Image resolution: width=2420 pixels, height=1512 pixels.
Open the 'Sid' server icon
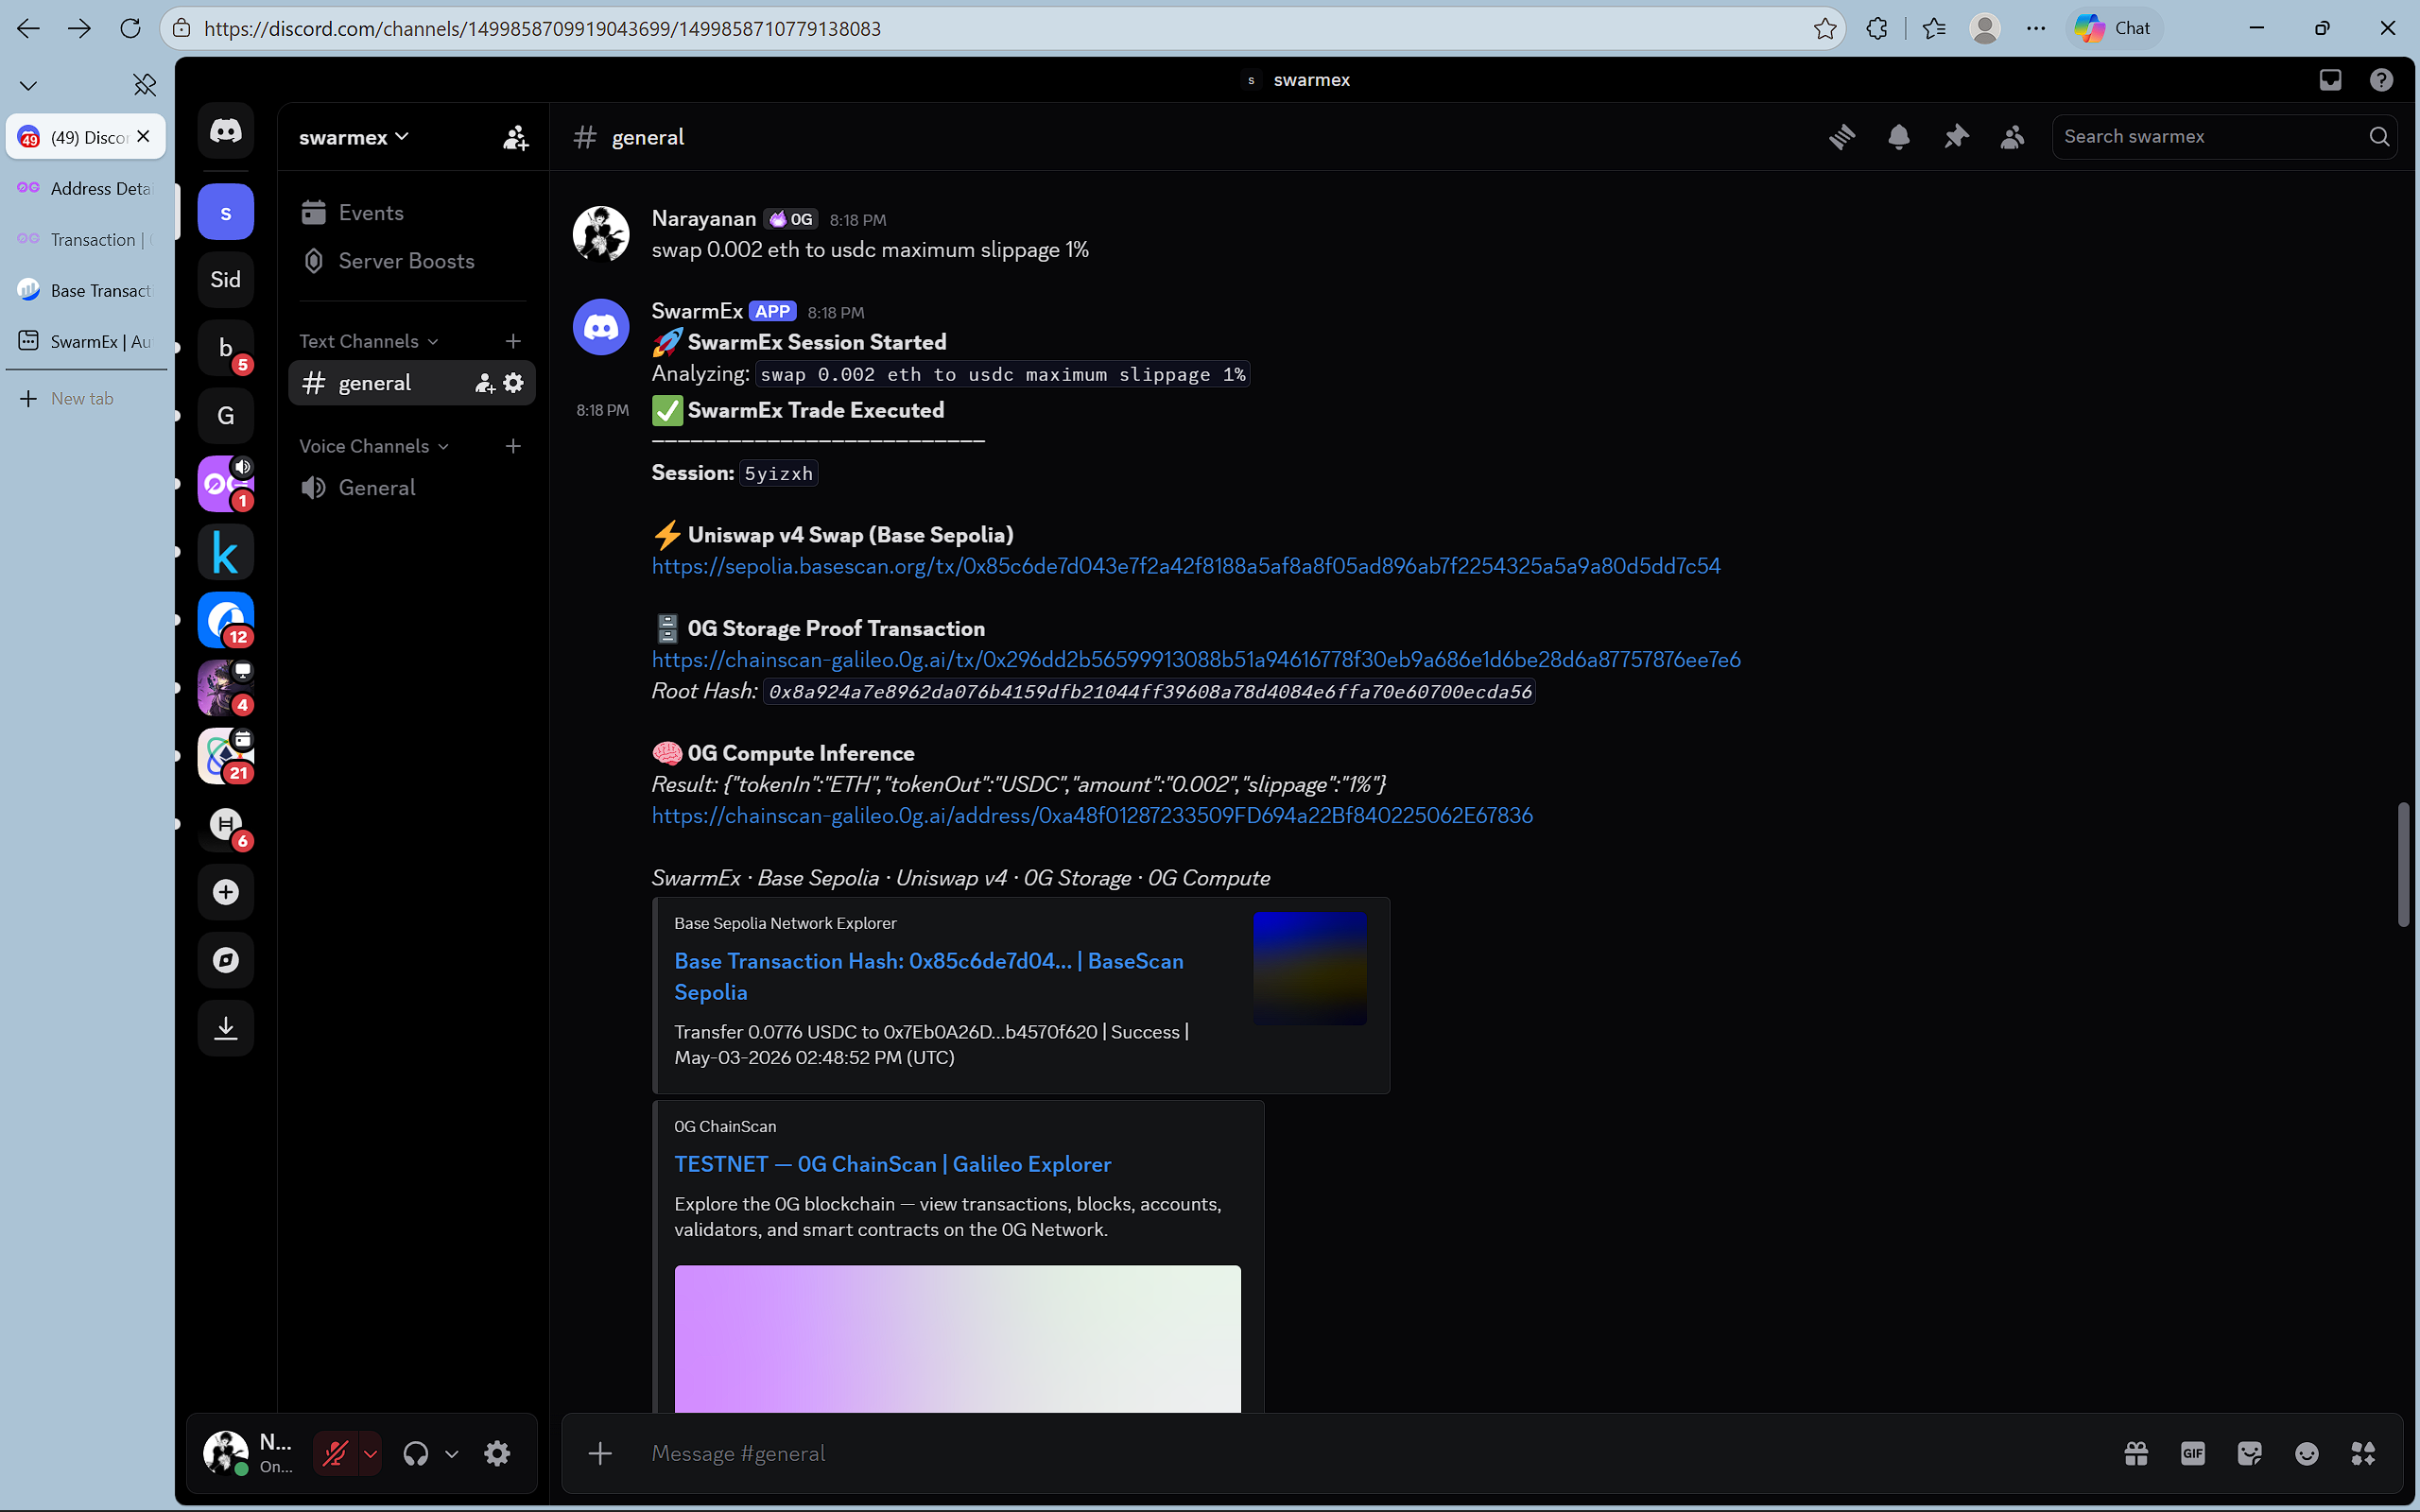(226, 280)
